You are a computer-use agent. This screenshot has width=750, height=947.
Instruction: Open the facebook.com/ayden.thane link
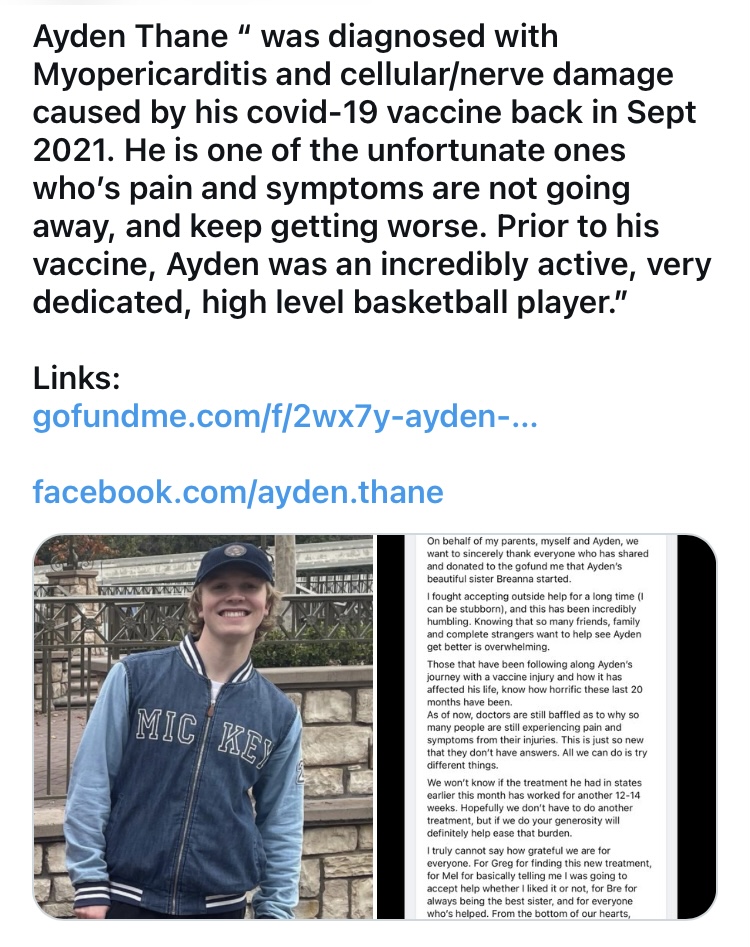coord(238,492)
